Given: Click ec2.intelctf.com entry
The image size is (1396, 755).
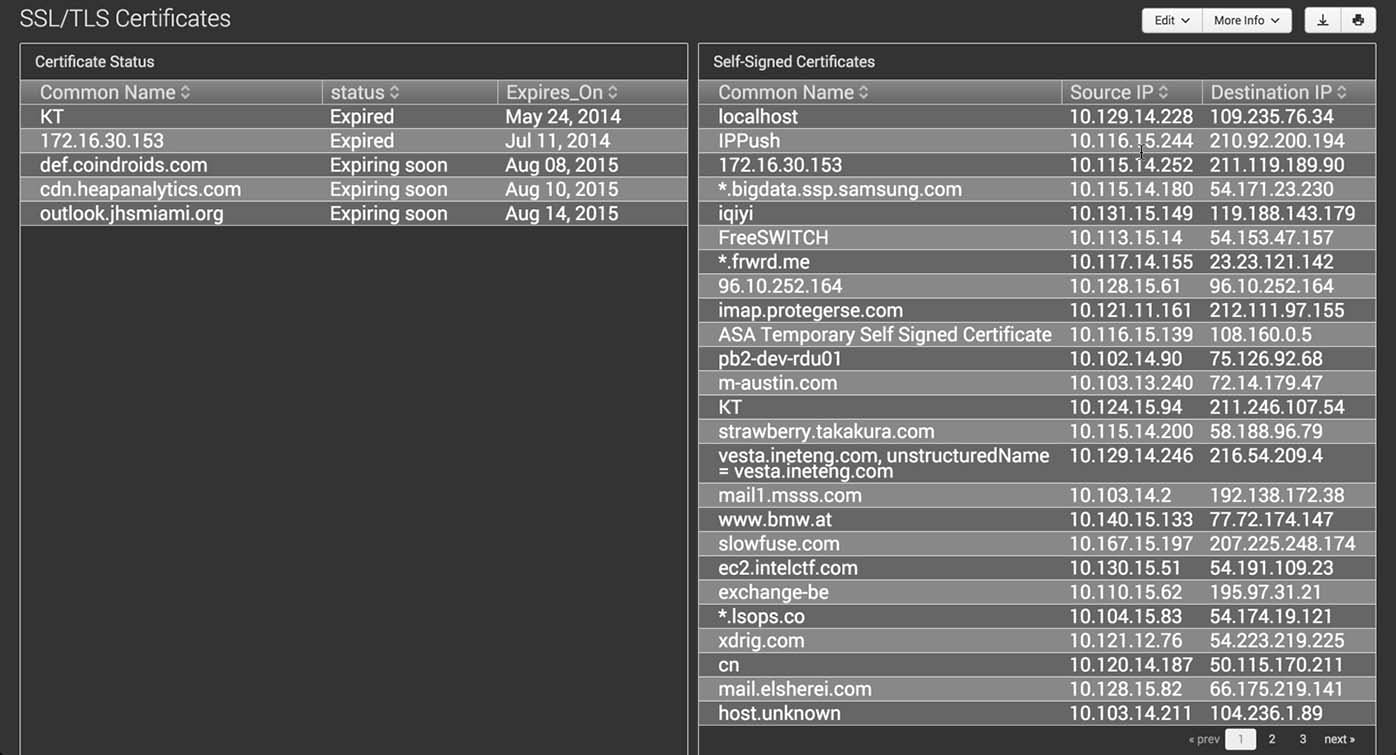Looking at the screenshot, I should [788, 568].
